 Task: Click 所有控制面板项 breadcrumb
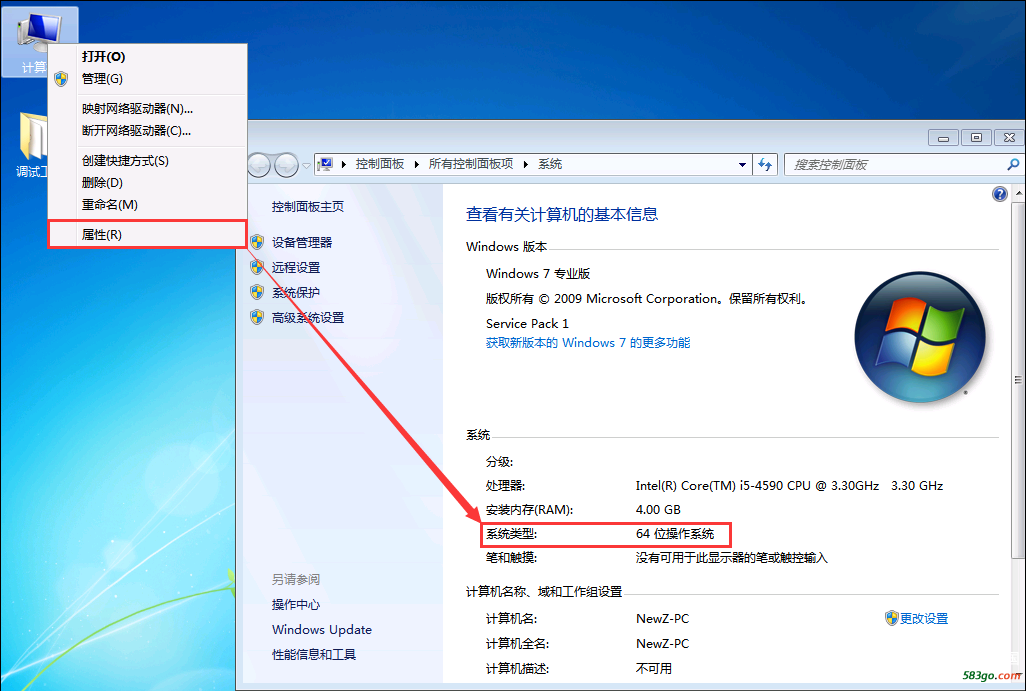[x=470, y=164]
